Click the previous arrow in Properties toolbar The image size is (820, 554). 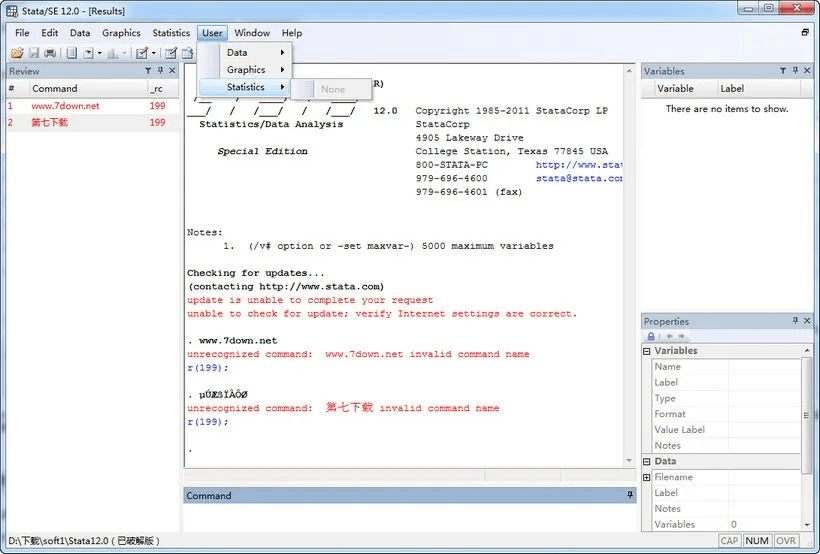(669, 336)
